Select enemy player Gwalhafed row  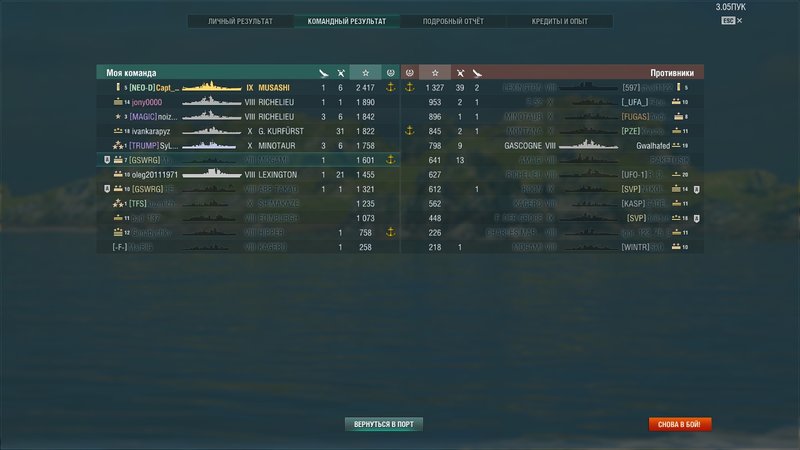coord(552,145)
